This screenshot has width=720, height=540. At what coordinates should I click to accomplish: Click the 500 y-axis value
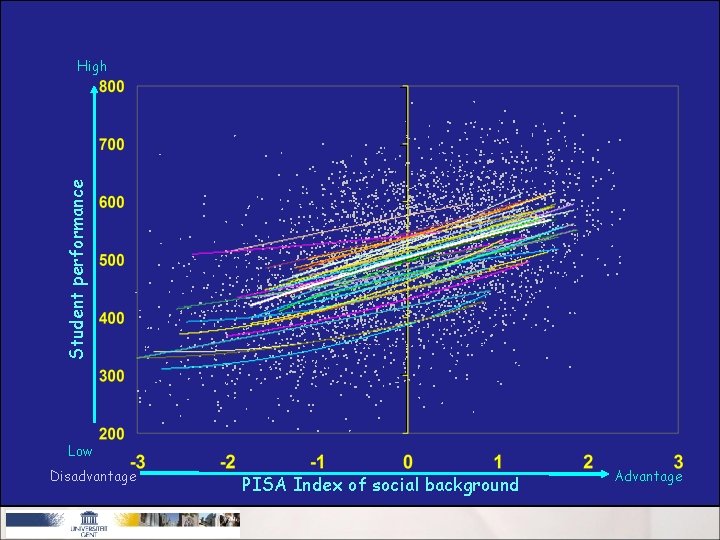(112, 260)
